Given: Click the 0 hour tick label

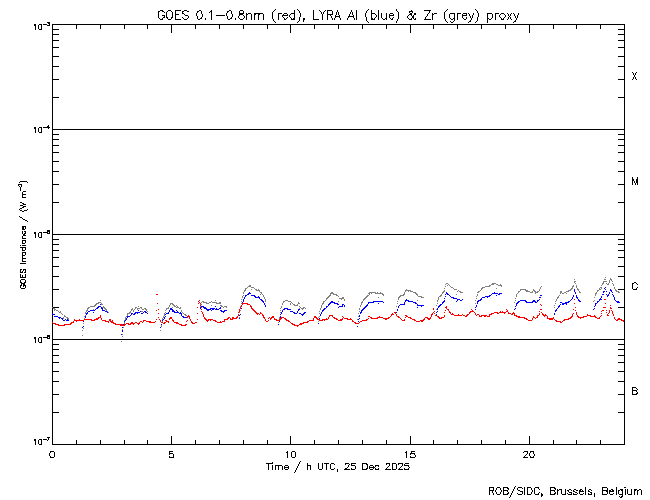Looking at the screenshot, I should tap(52, 454).
